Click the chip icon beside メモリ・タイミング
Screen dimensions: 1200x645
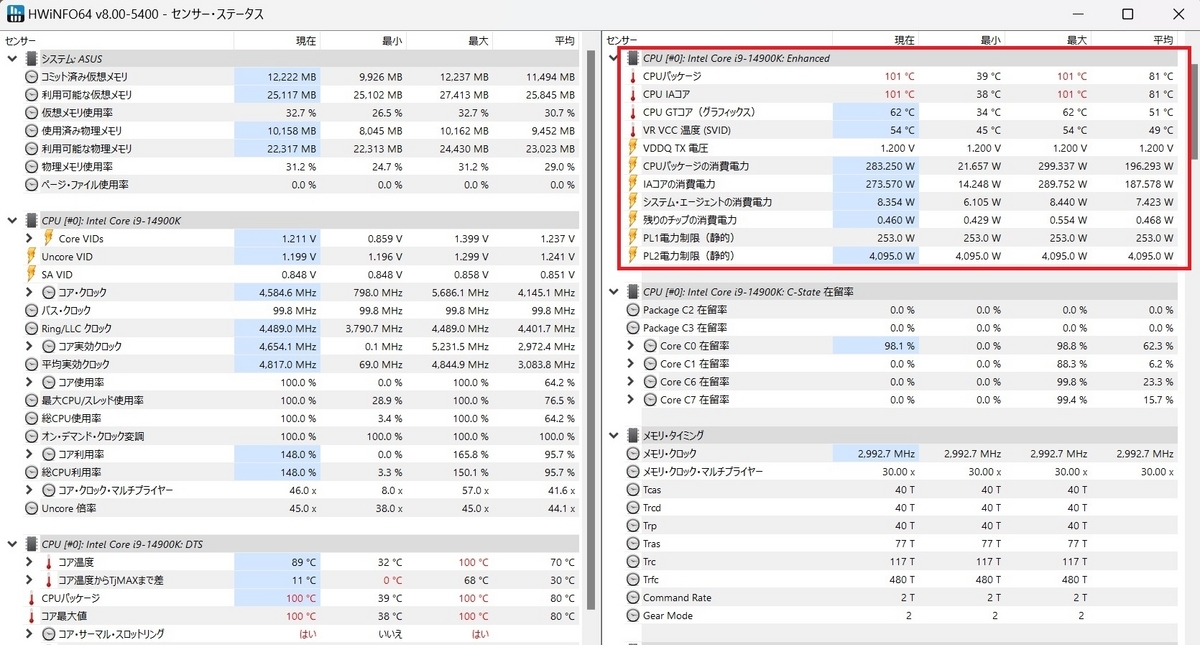tap(633, 436)
